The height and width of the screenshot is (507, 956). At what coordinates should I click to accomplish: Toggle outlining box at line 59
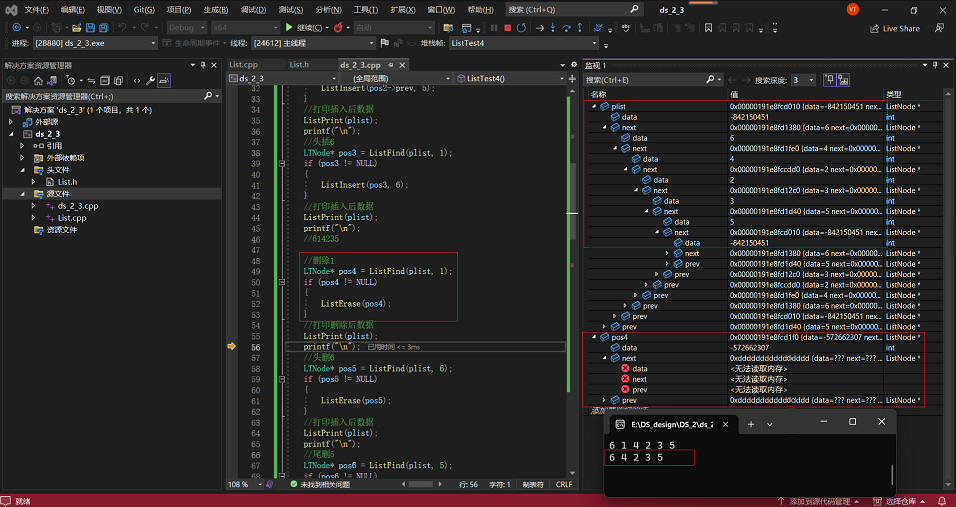[x=282, y=379]
